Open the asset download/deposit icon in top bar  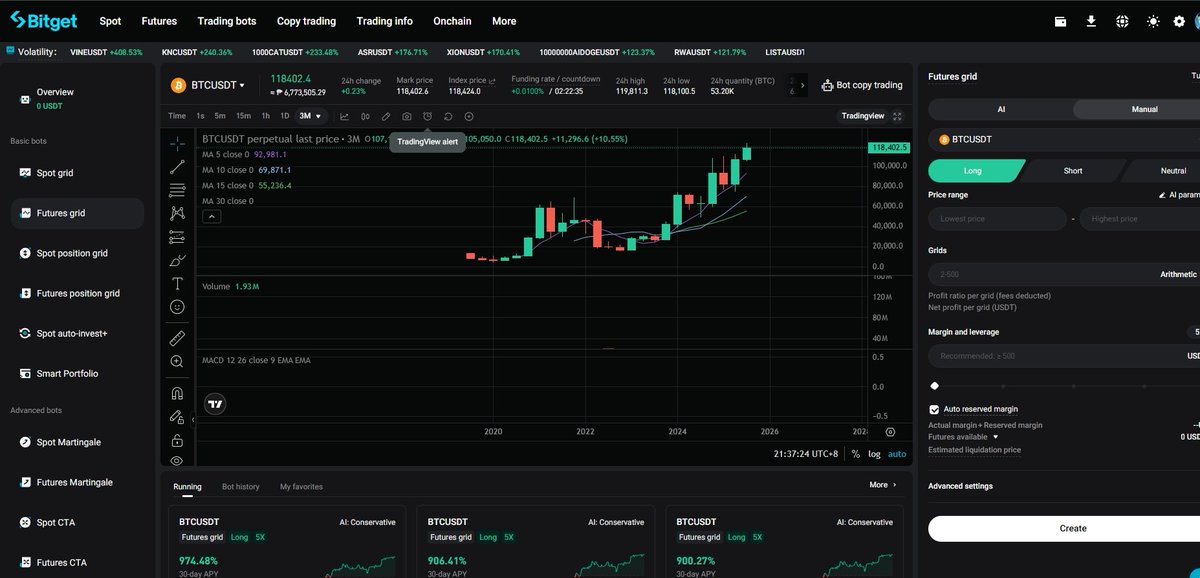tap(1091, 20)
